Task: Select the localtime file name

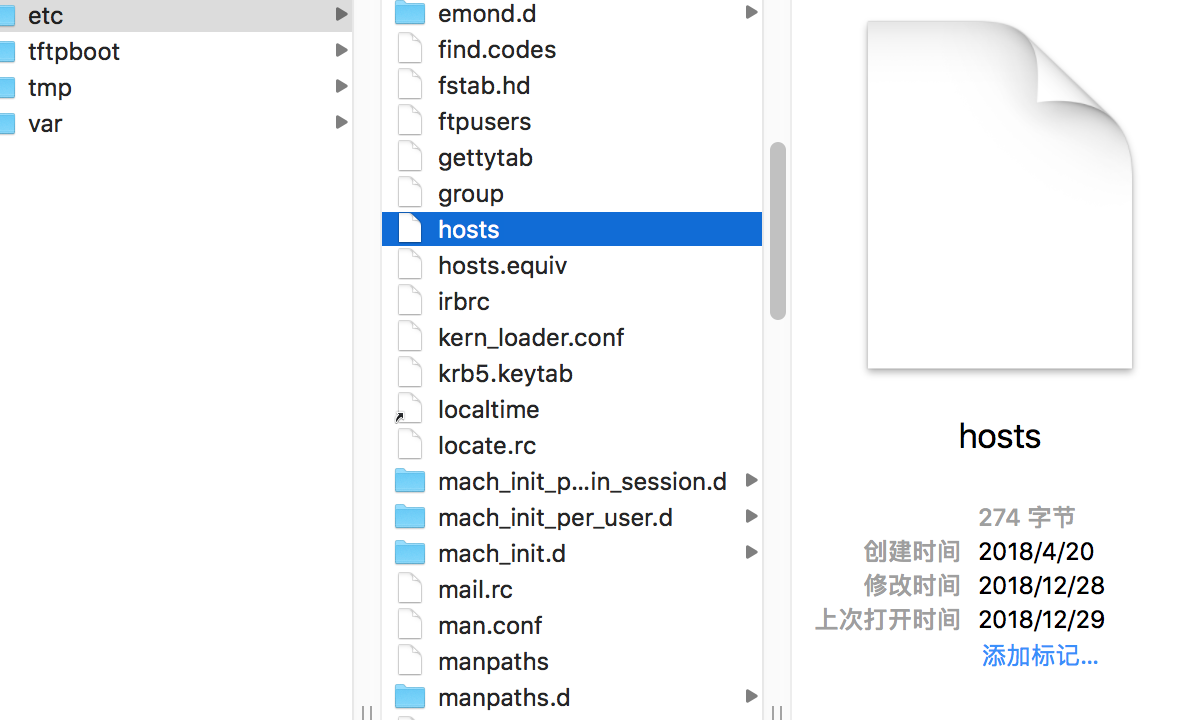Action: point(489,410)
